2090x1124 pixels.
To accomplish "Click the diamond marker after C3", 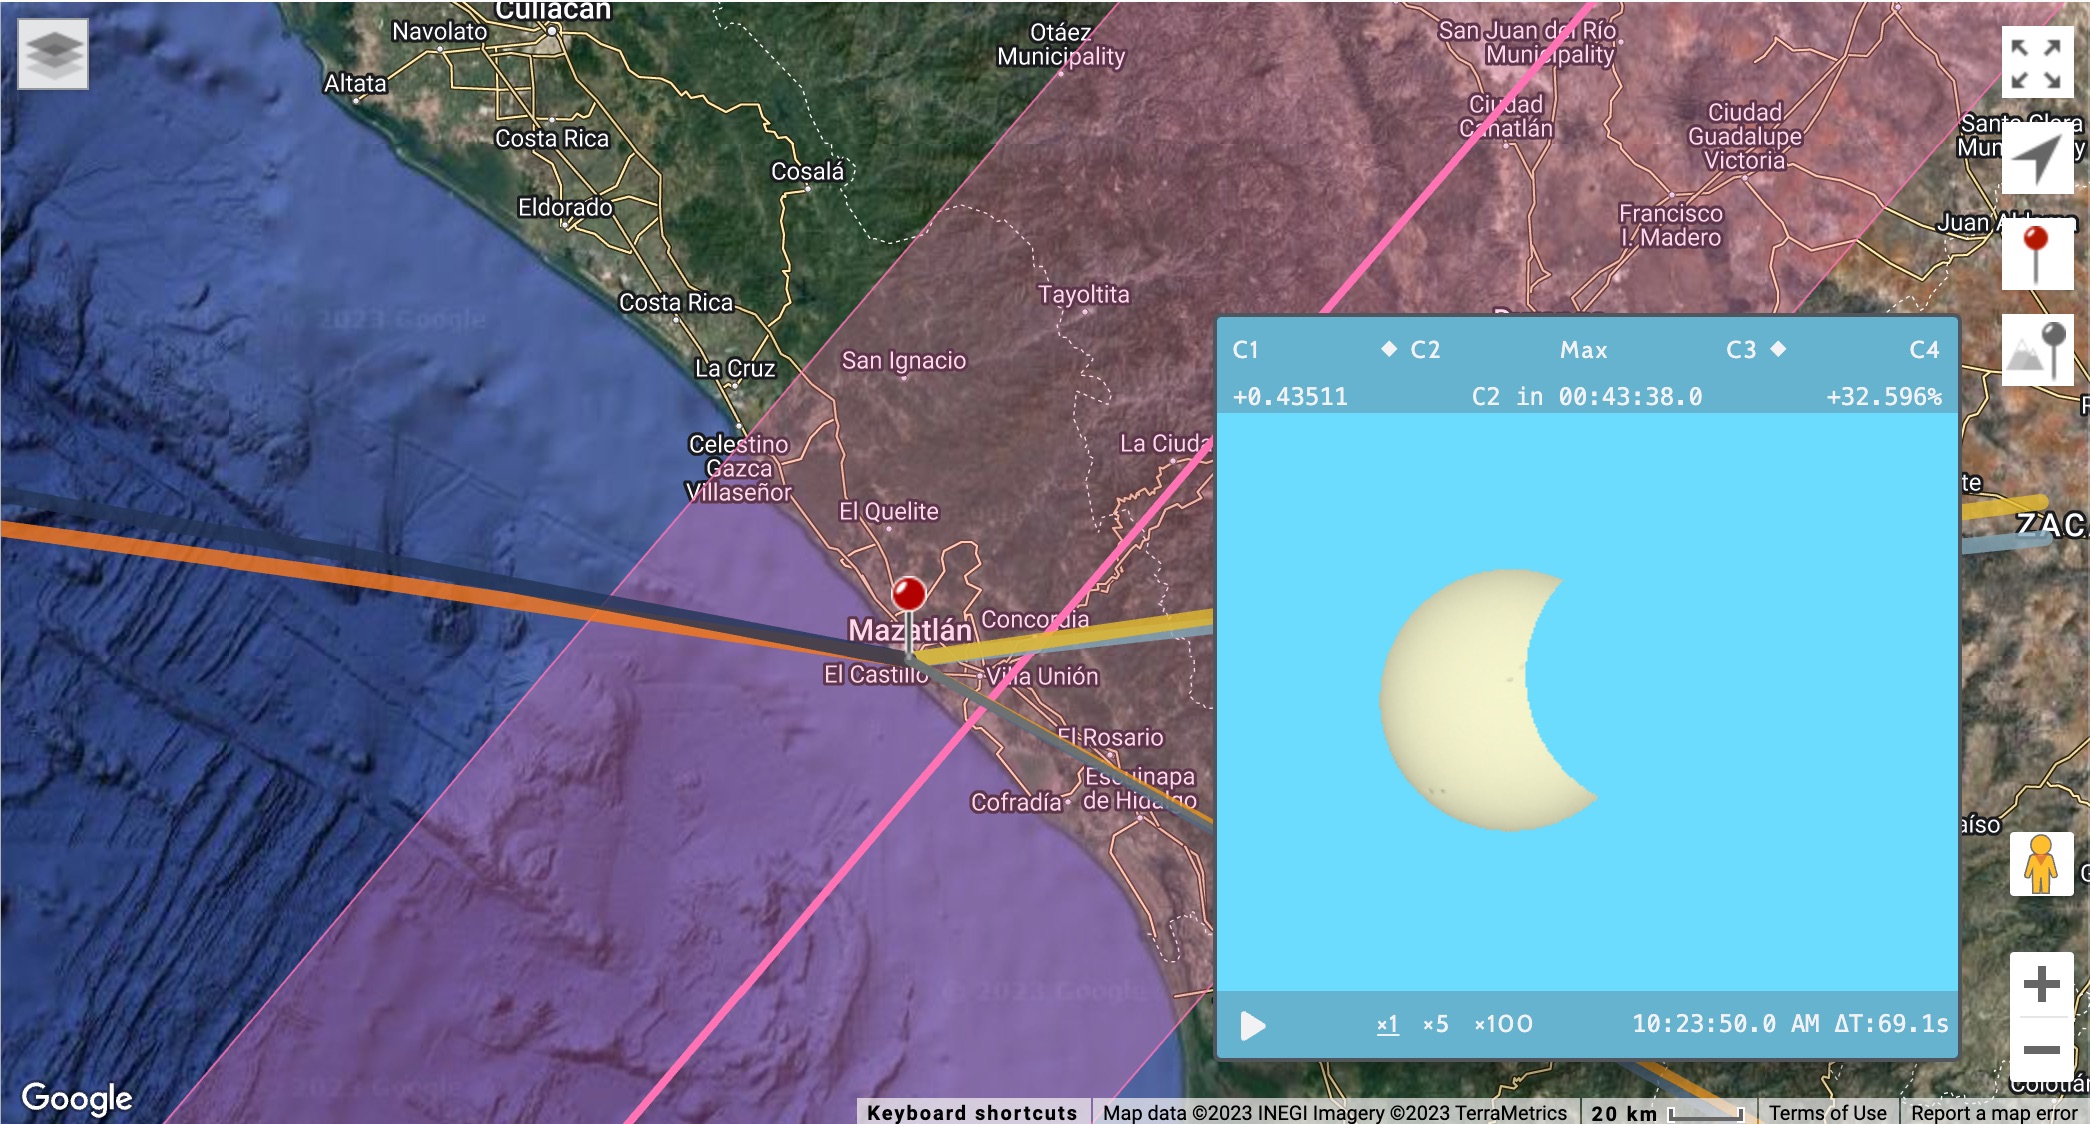I will [1778, 348].
